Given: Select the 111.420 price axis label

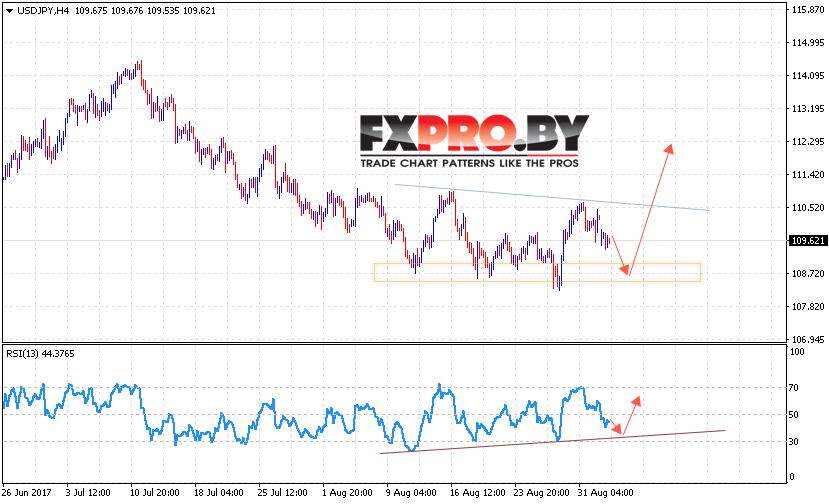Looking at the screenshot, I should point(808,175).
